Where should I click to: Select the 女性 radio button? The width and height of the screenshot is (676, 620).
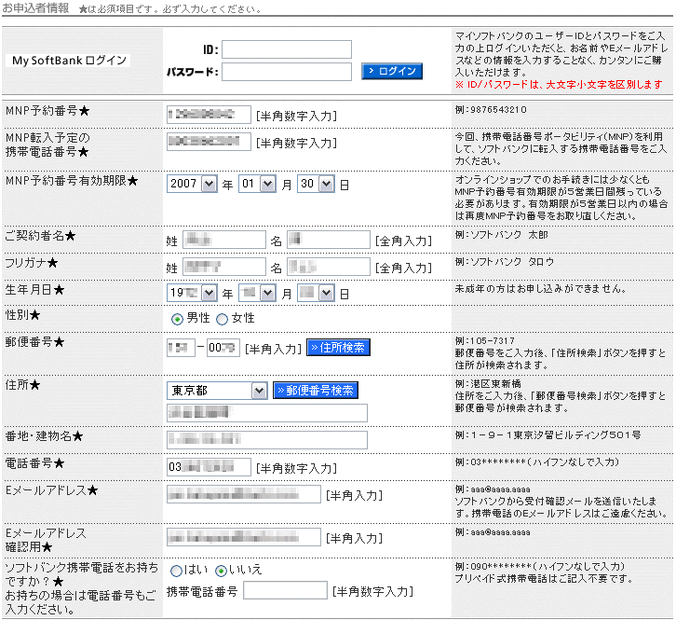point(222,319)
